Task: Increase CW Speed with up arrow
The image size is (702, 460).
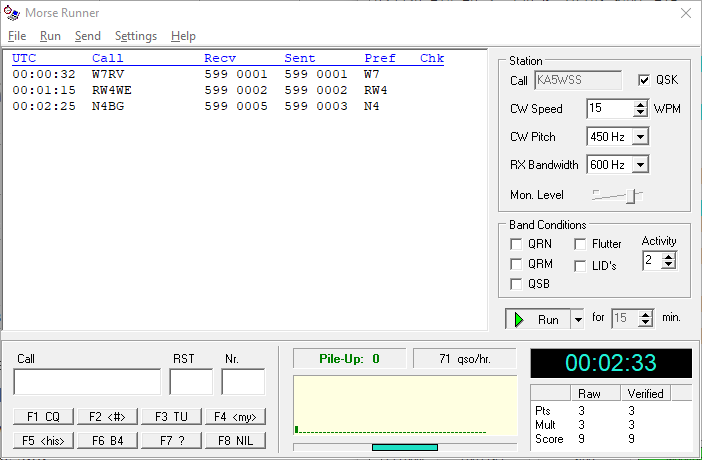Action: point(641,105)
